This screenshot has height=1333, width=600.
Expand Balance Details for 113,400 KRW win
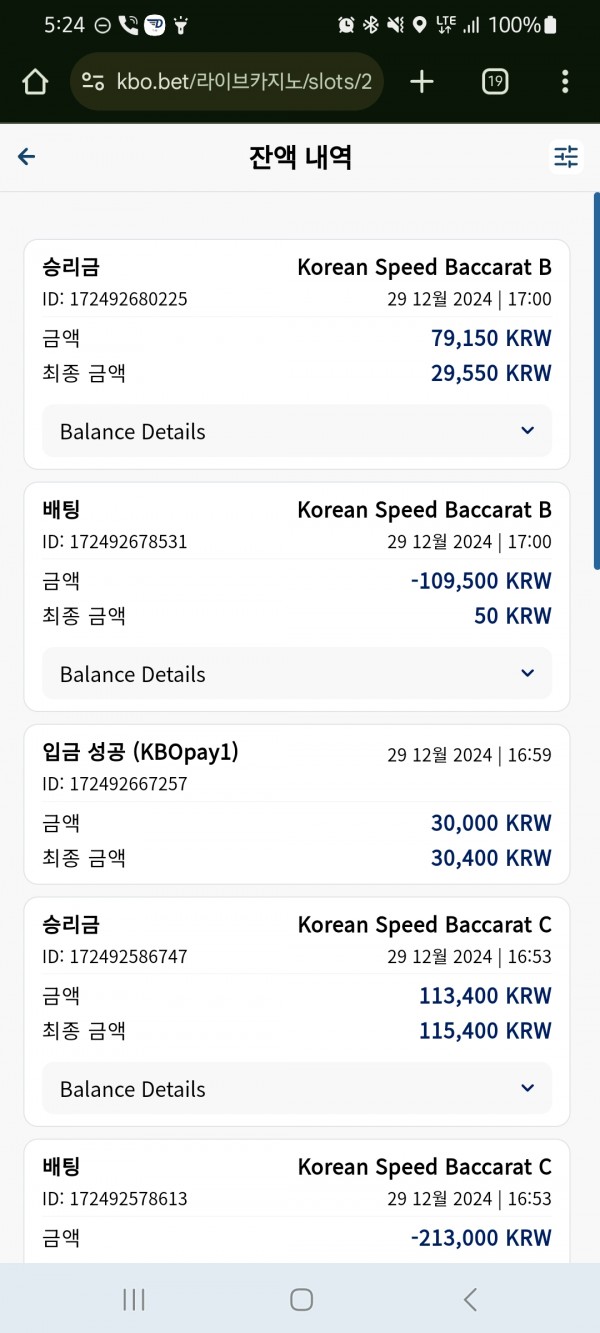297,1088
